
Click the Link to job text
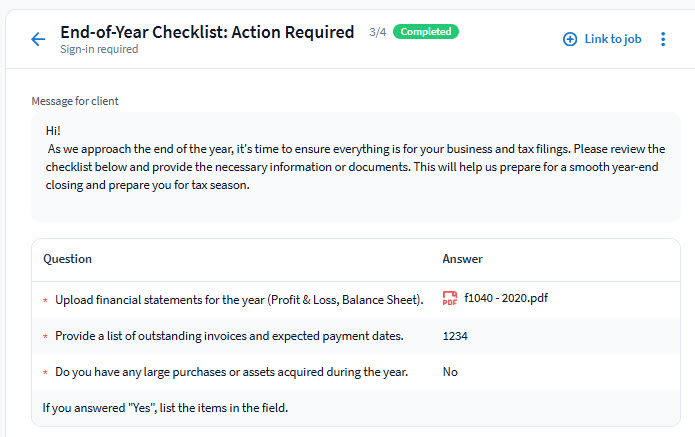coord(612,39)
